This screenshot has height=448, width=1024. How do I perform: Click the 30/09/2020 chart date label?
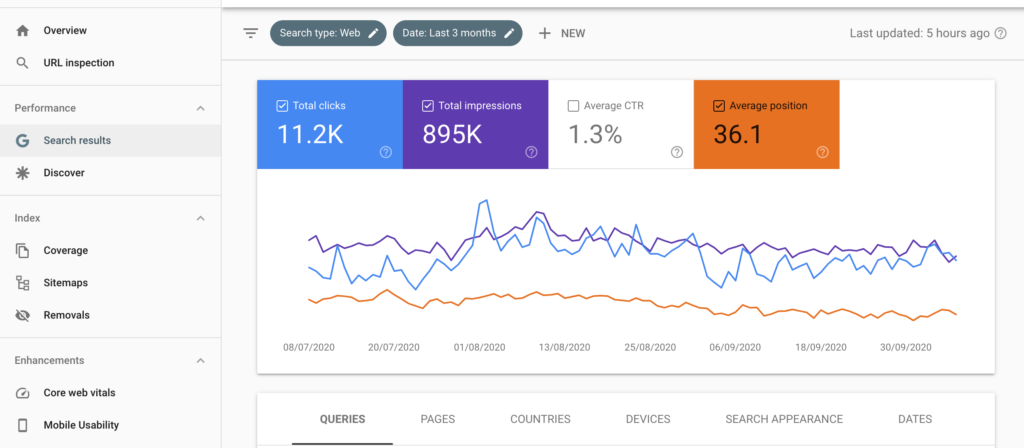(x=906, y=347)
